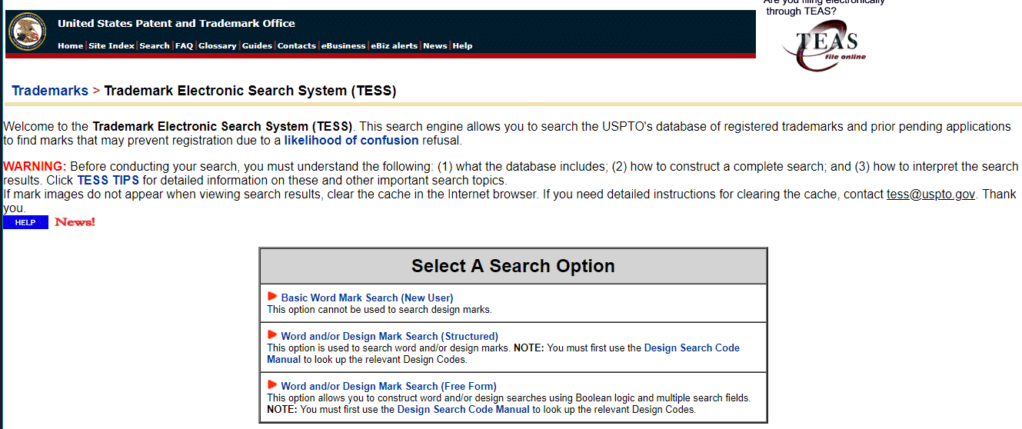
Task: Click the Trademarks breadcrumb link
Action: 49,91
